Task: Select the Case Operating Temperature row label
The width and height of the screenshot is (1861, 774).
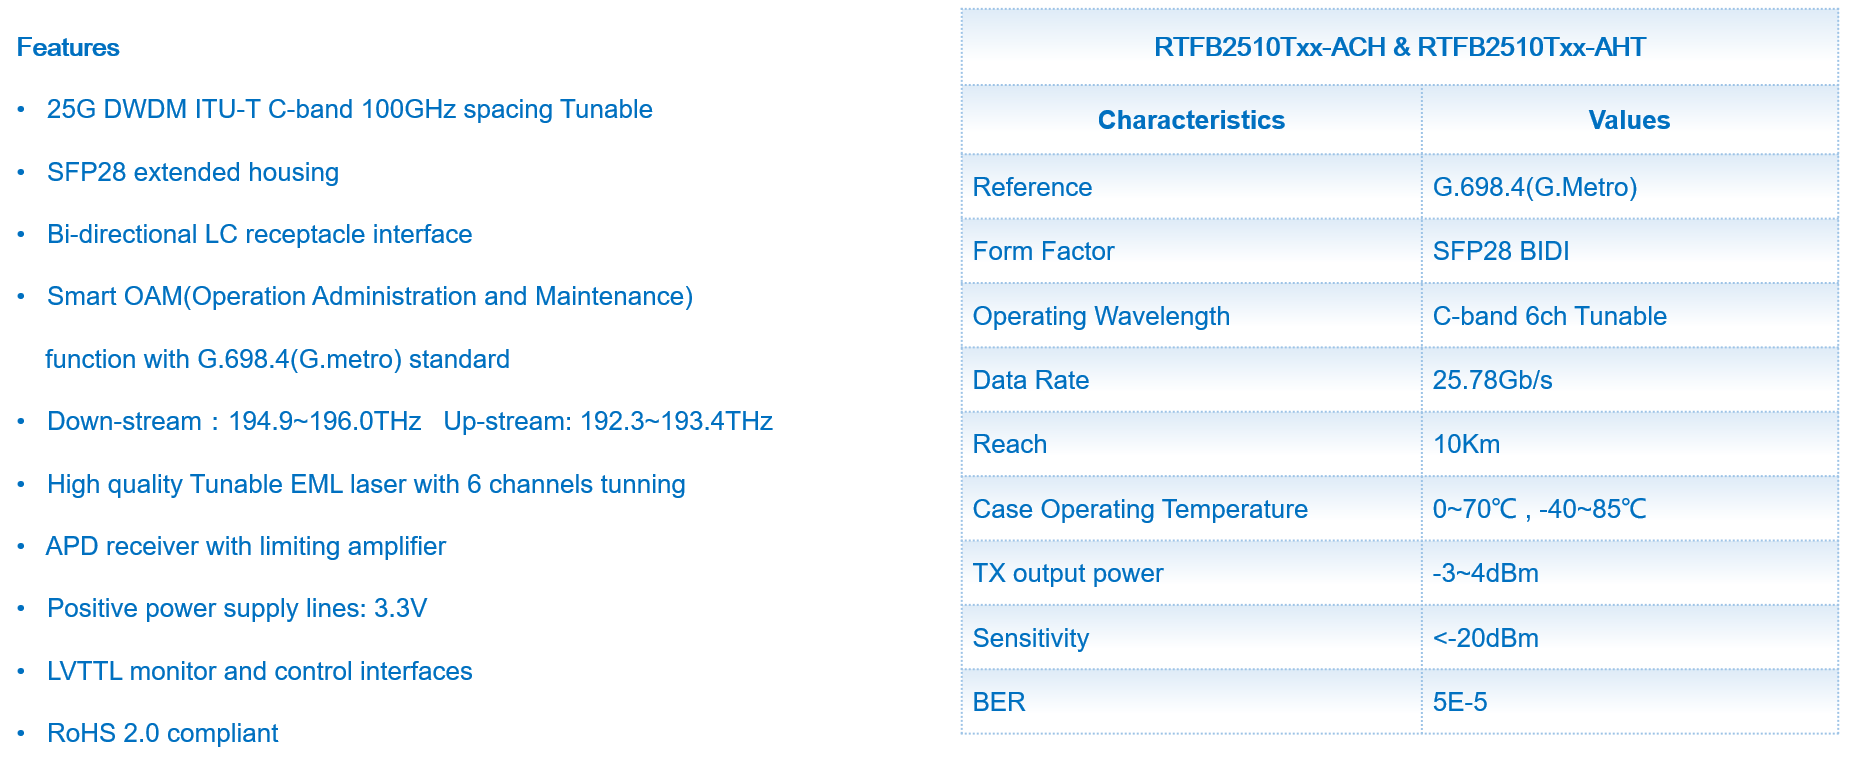Action: [x=1139, y=509]
